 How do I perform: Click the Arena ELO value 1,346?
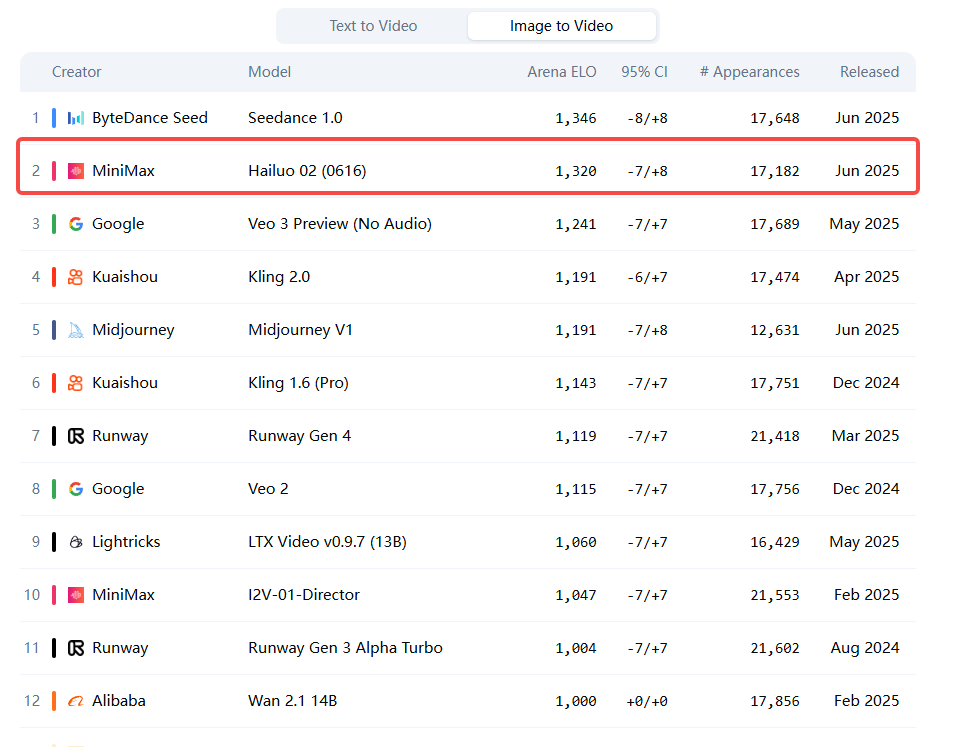click(576, 118)
